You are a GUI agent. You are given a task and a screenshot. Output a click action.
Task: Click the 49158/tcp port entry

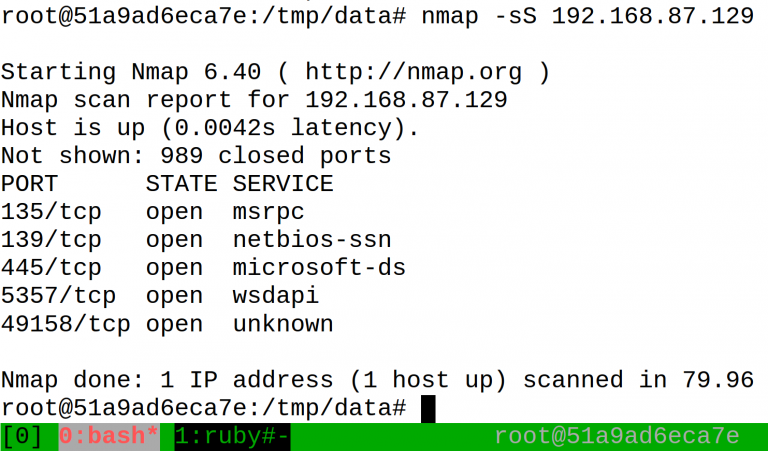(66, 324)
